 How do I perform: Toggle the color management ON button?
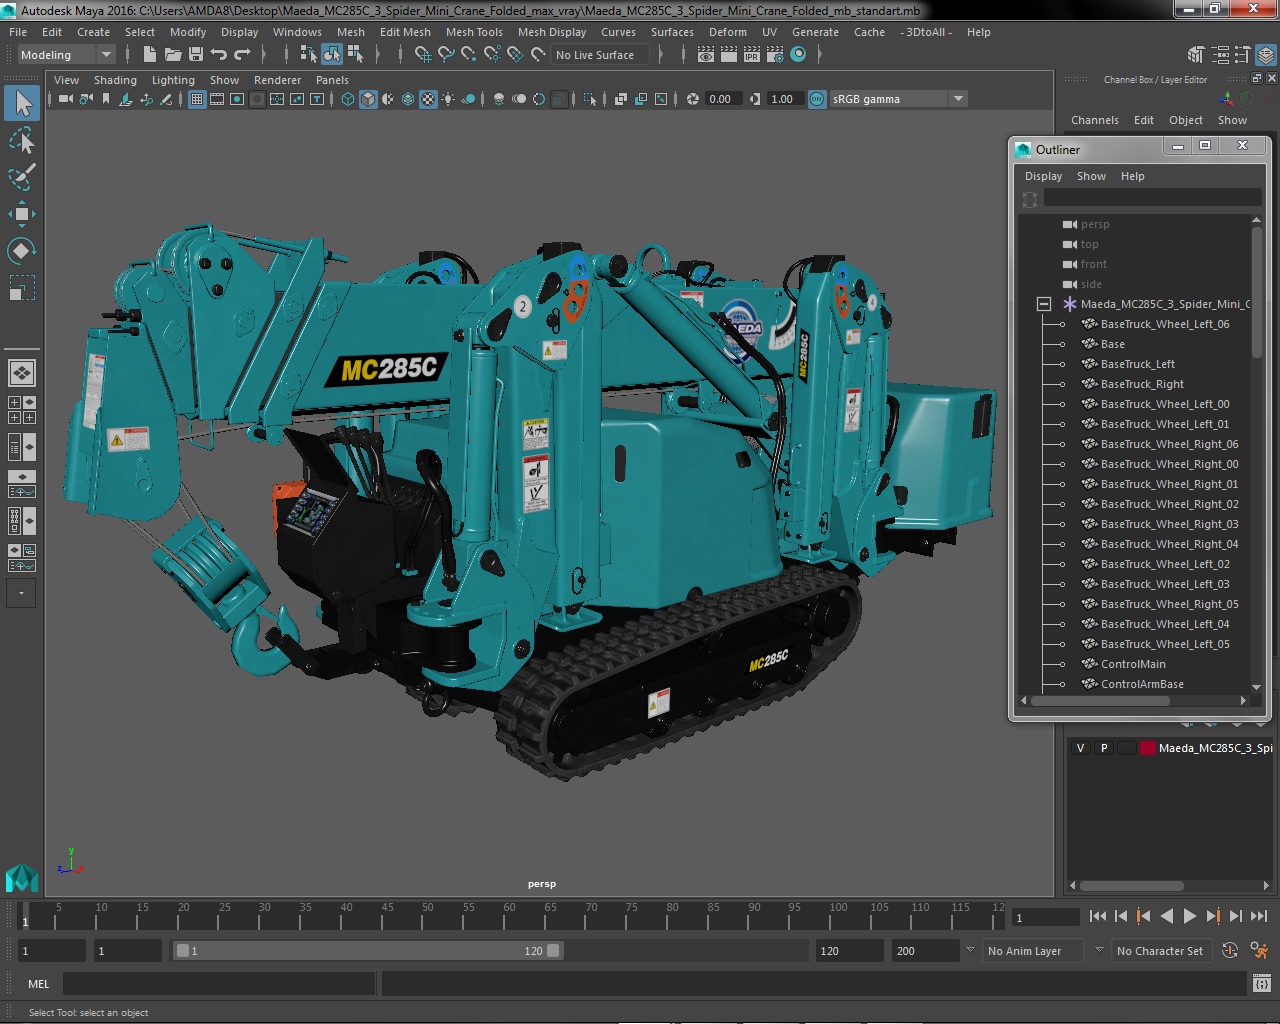[817, 99]
